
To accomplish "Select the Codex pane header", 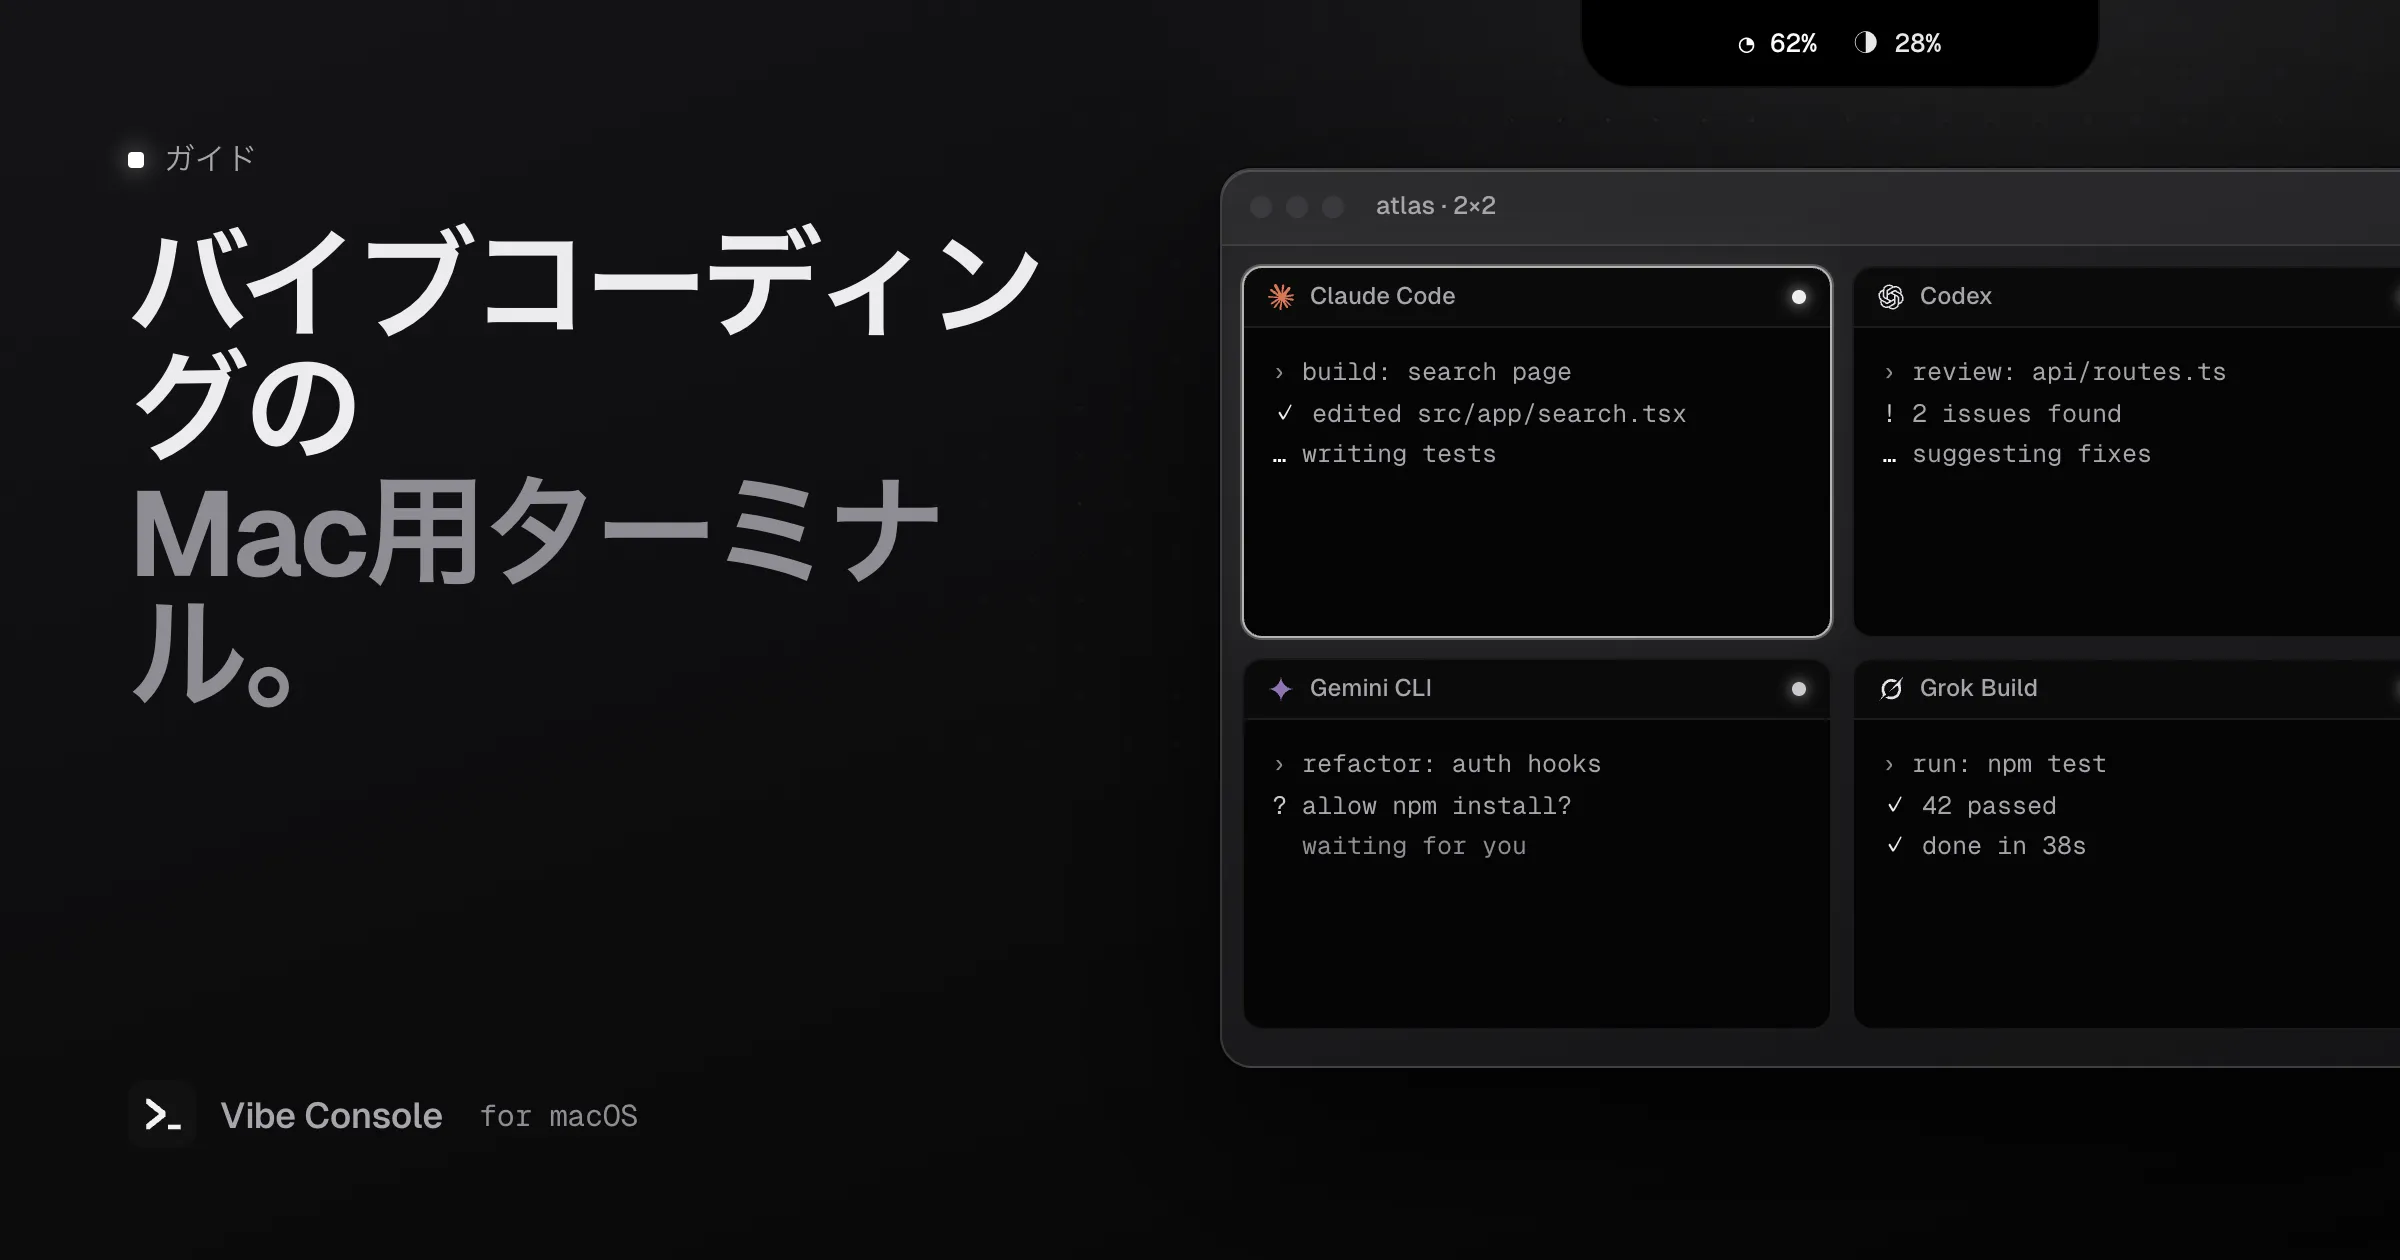I will [x=2126, y=297].
